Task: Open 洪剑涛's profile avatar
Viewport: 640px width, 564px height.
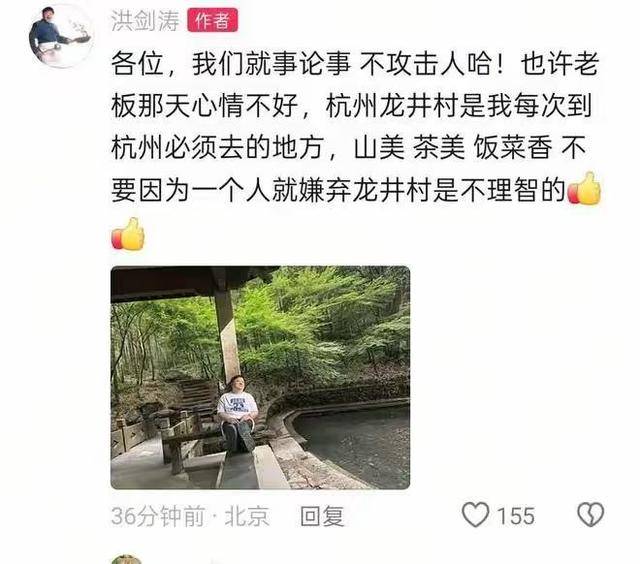Action: (x=62, y=36)
